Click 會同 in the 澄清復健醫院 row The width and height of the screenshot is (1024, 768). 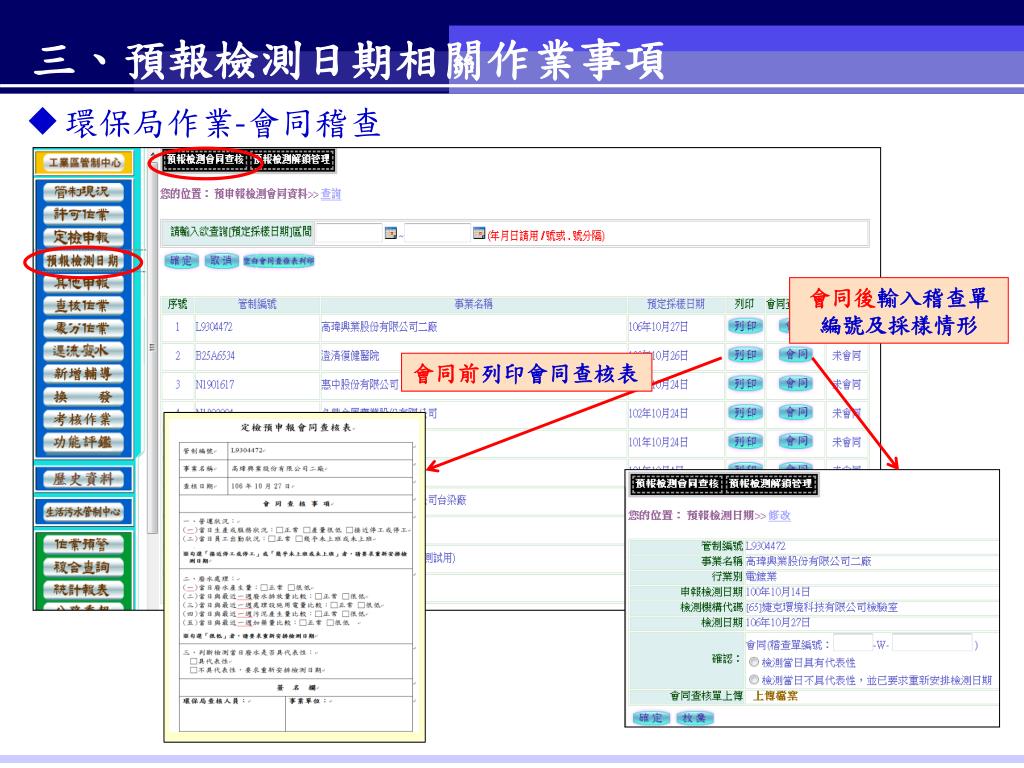click(796, 355)
